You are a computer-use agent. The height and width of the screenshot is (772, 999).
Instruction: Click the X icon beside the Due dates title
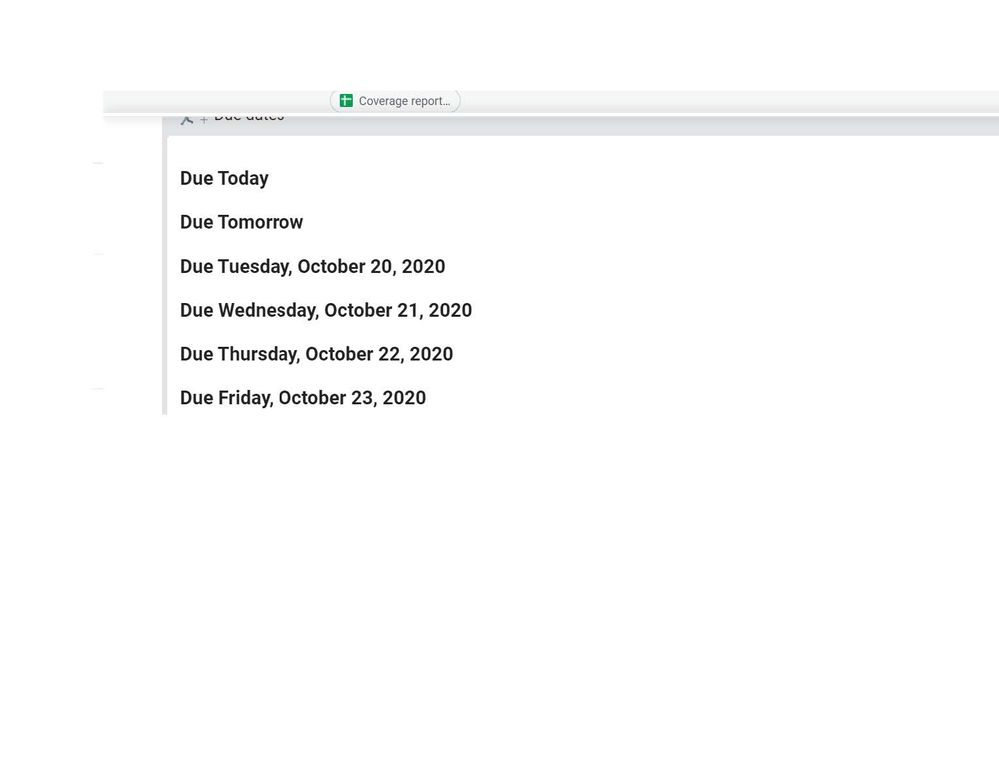coord(187,116)
